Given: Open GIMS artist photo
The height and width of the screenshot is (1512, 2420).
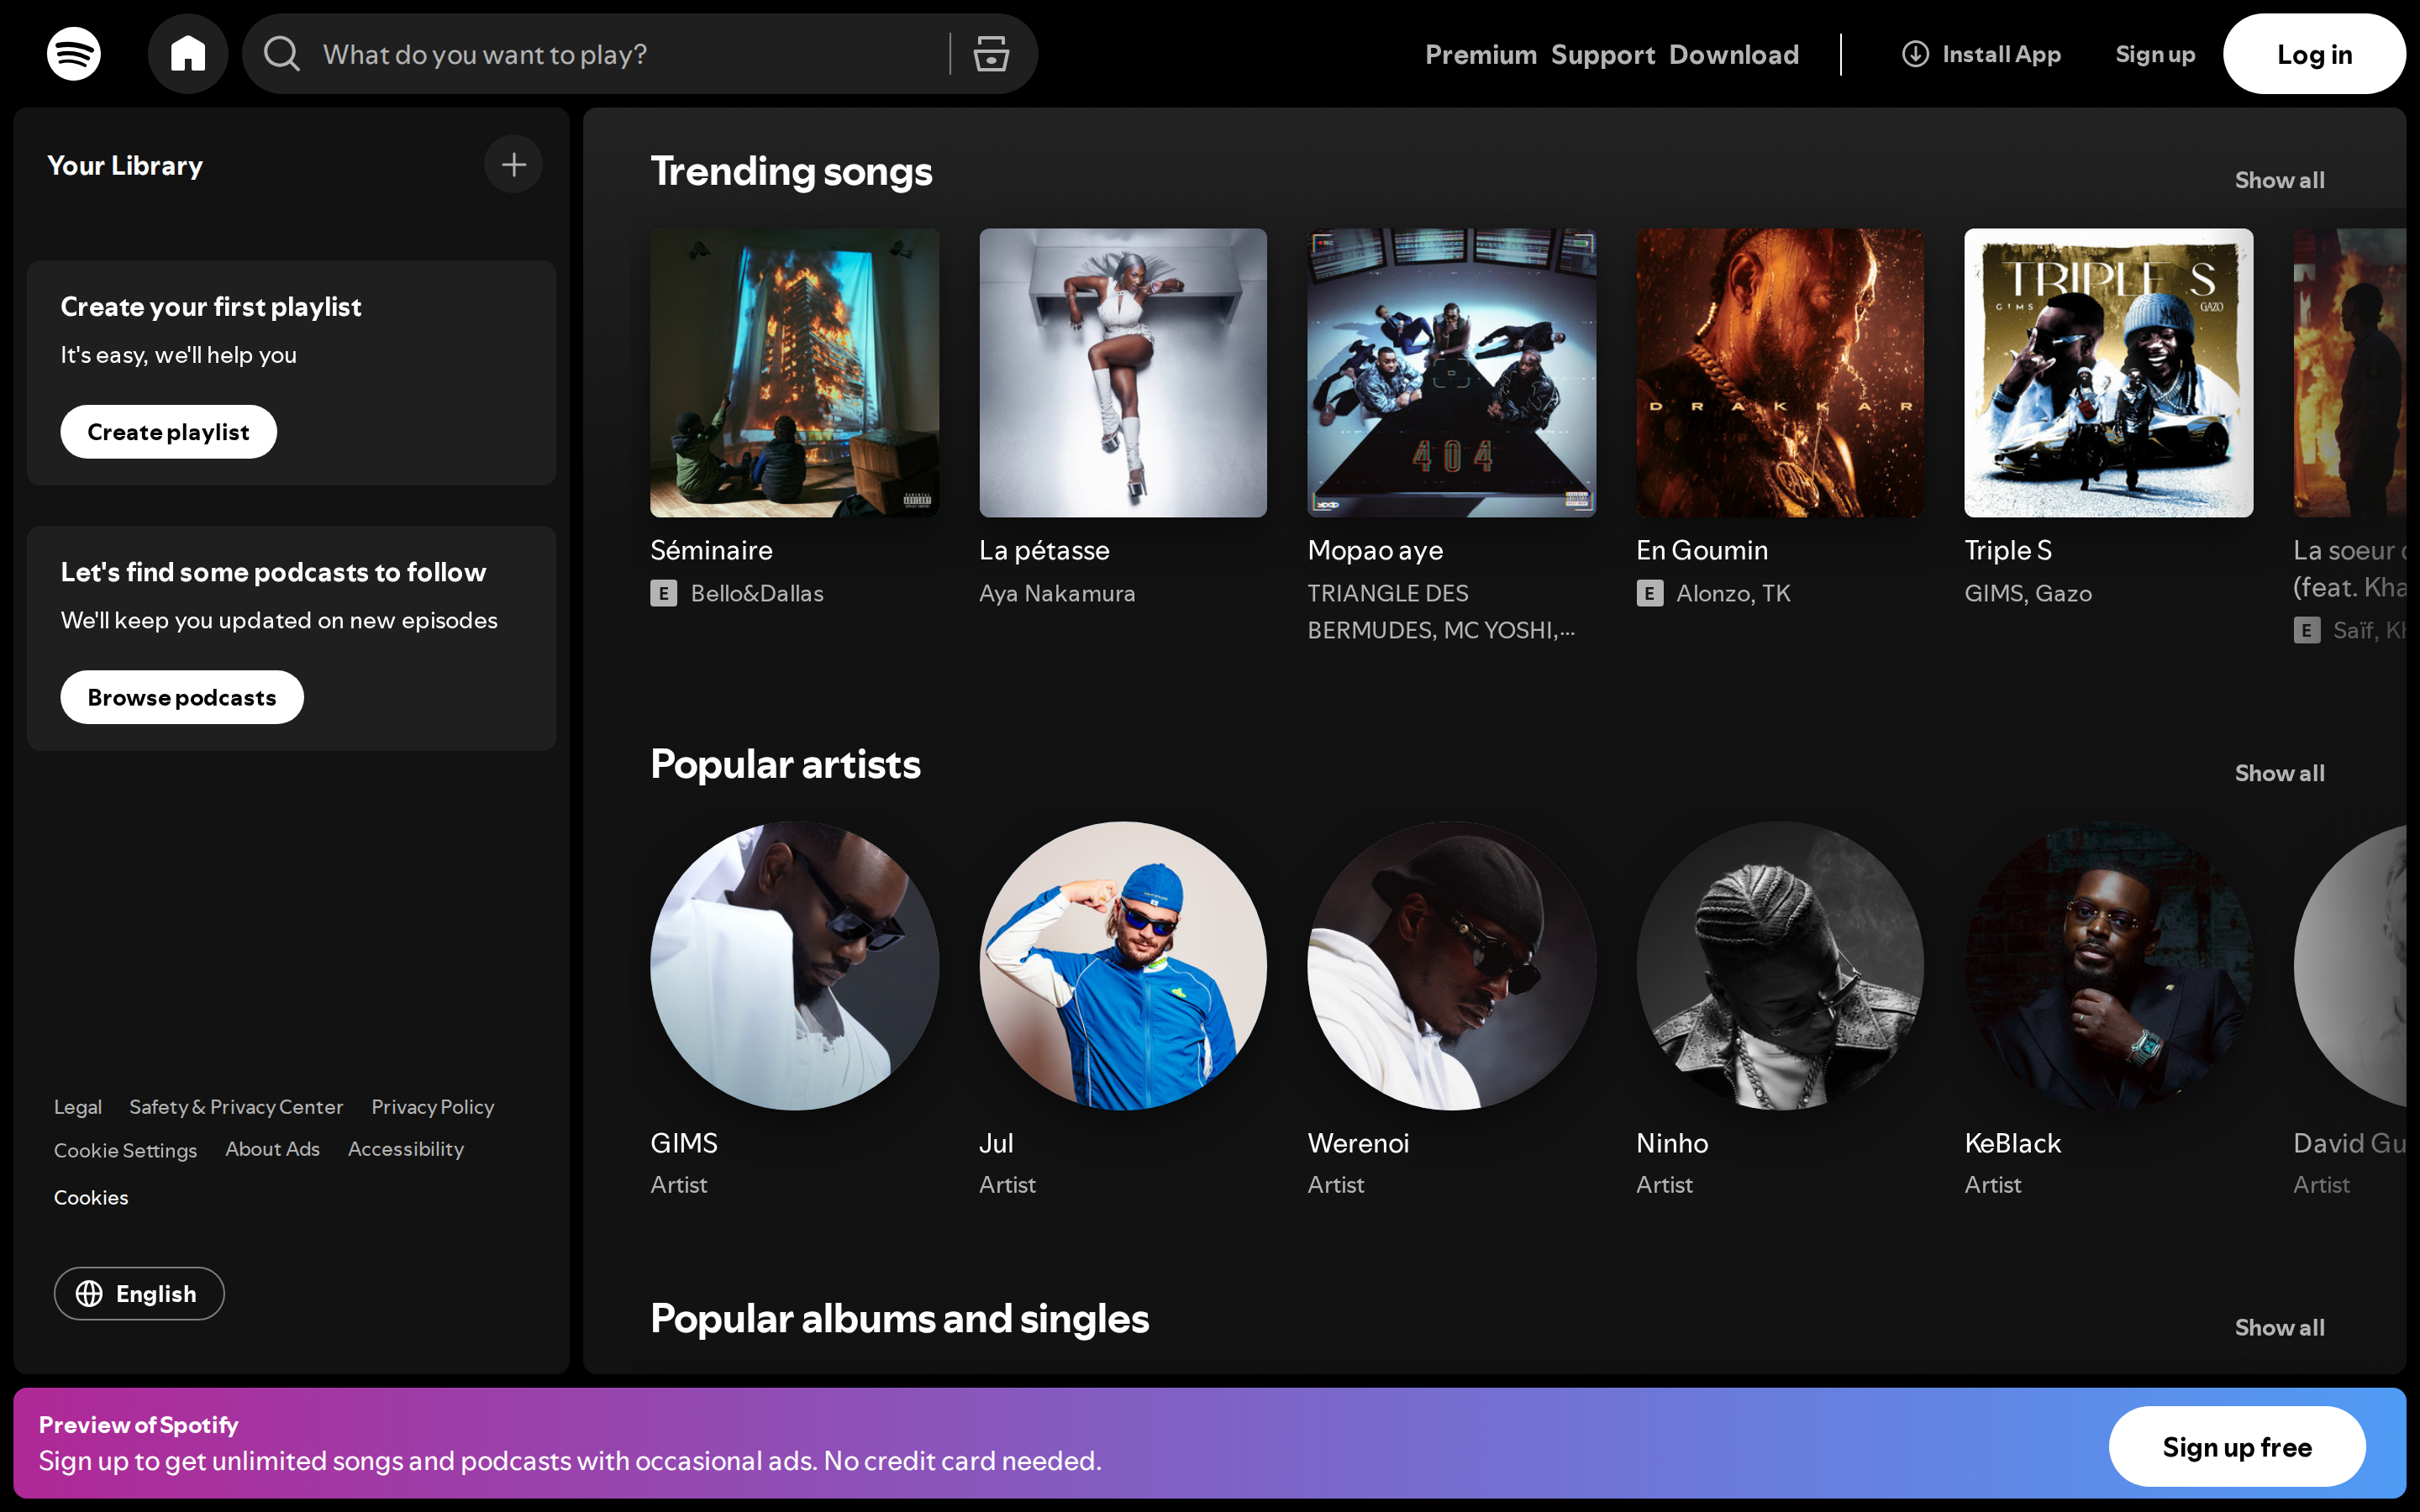Looking at the screenshot, I should [x=794, y=966].
